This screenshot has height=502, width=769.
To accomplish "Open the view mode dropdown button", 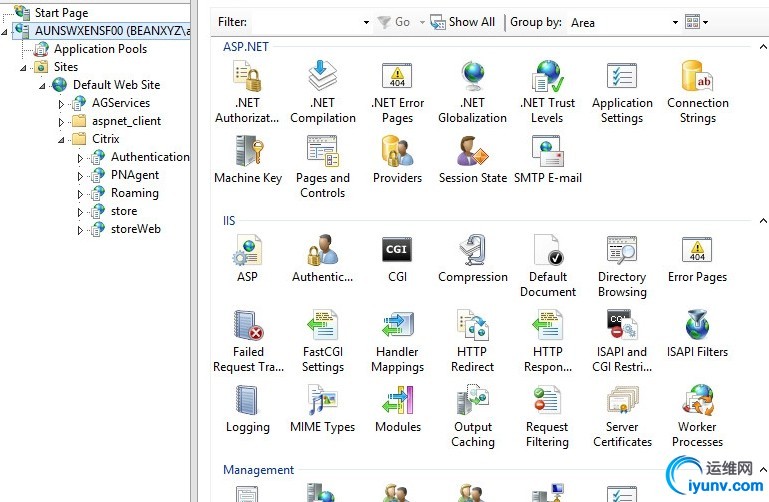I will pos(696,22).
